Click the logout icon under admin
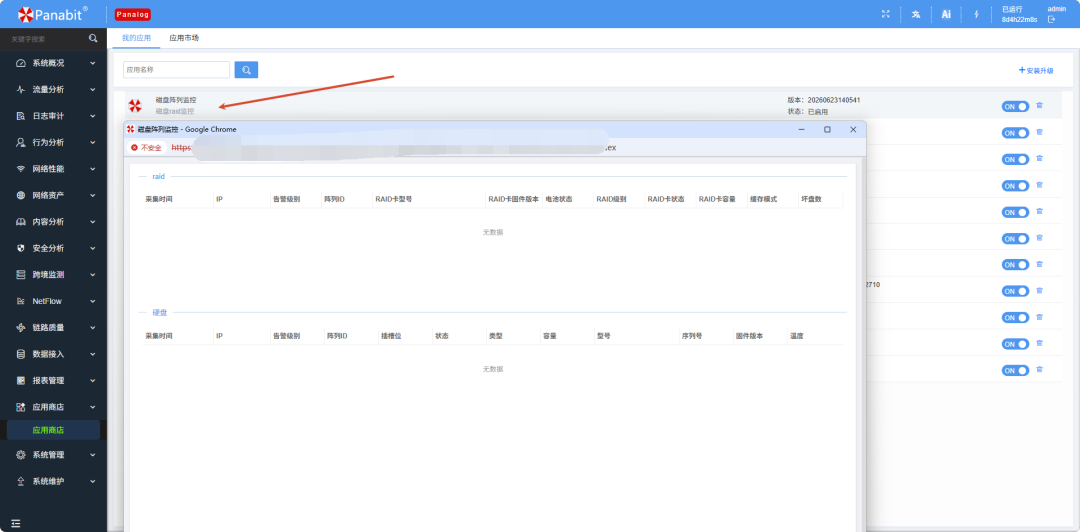The height and width of the screenshot is (532, 1080). click(1052, 19)
